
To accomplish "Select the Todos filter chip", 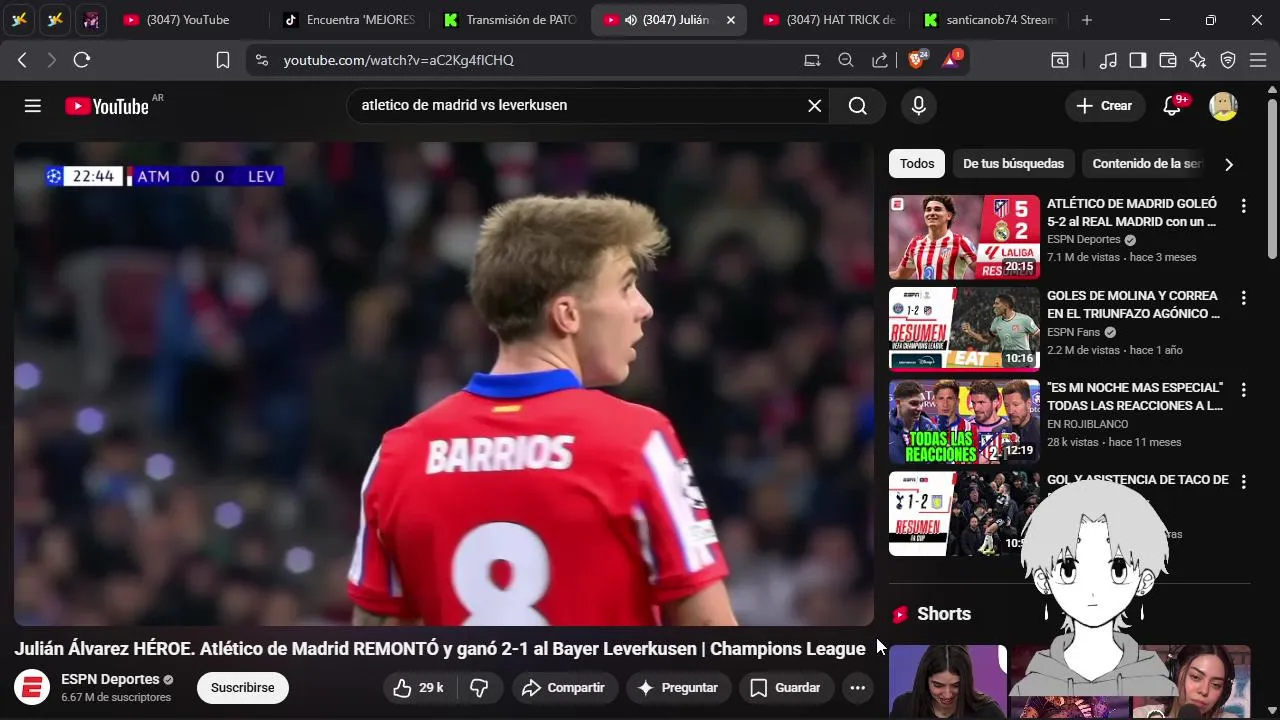I will pos(917,164).
